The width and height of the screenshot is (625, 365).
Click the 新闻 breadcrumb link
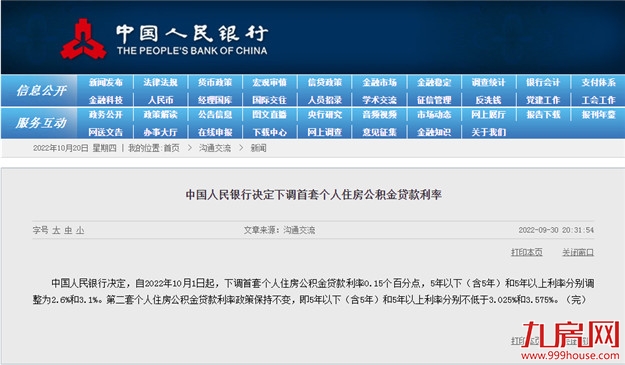(258, 148)
